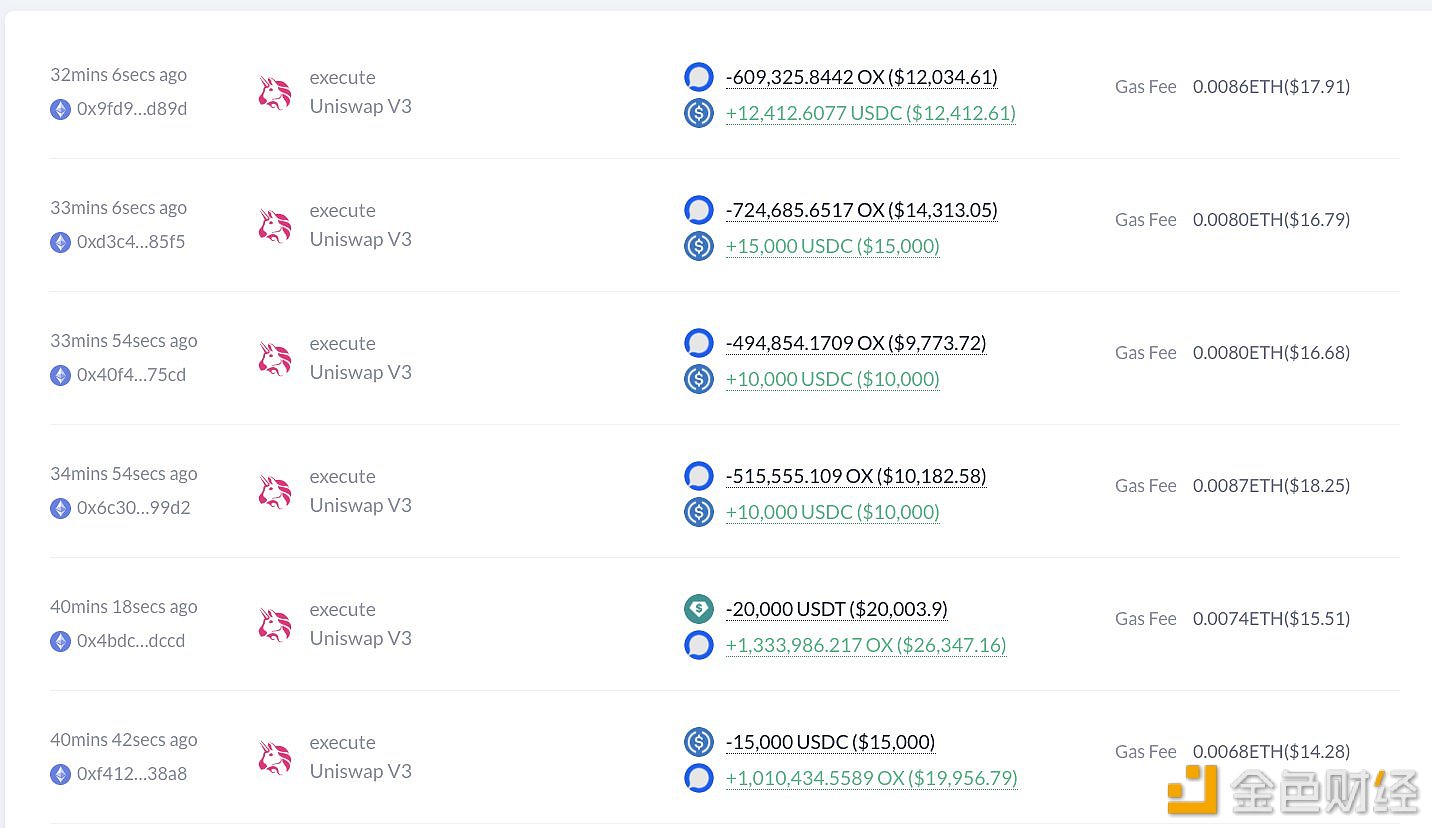This screenshot has height=828, width=1432.
Task: Click USDC coin icon next to -15,000 USDC
Action: click(699, 742)
